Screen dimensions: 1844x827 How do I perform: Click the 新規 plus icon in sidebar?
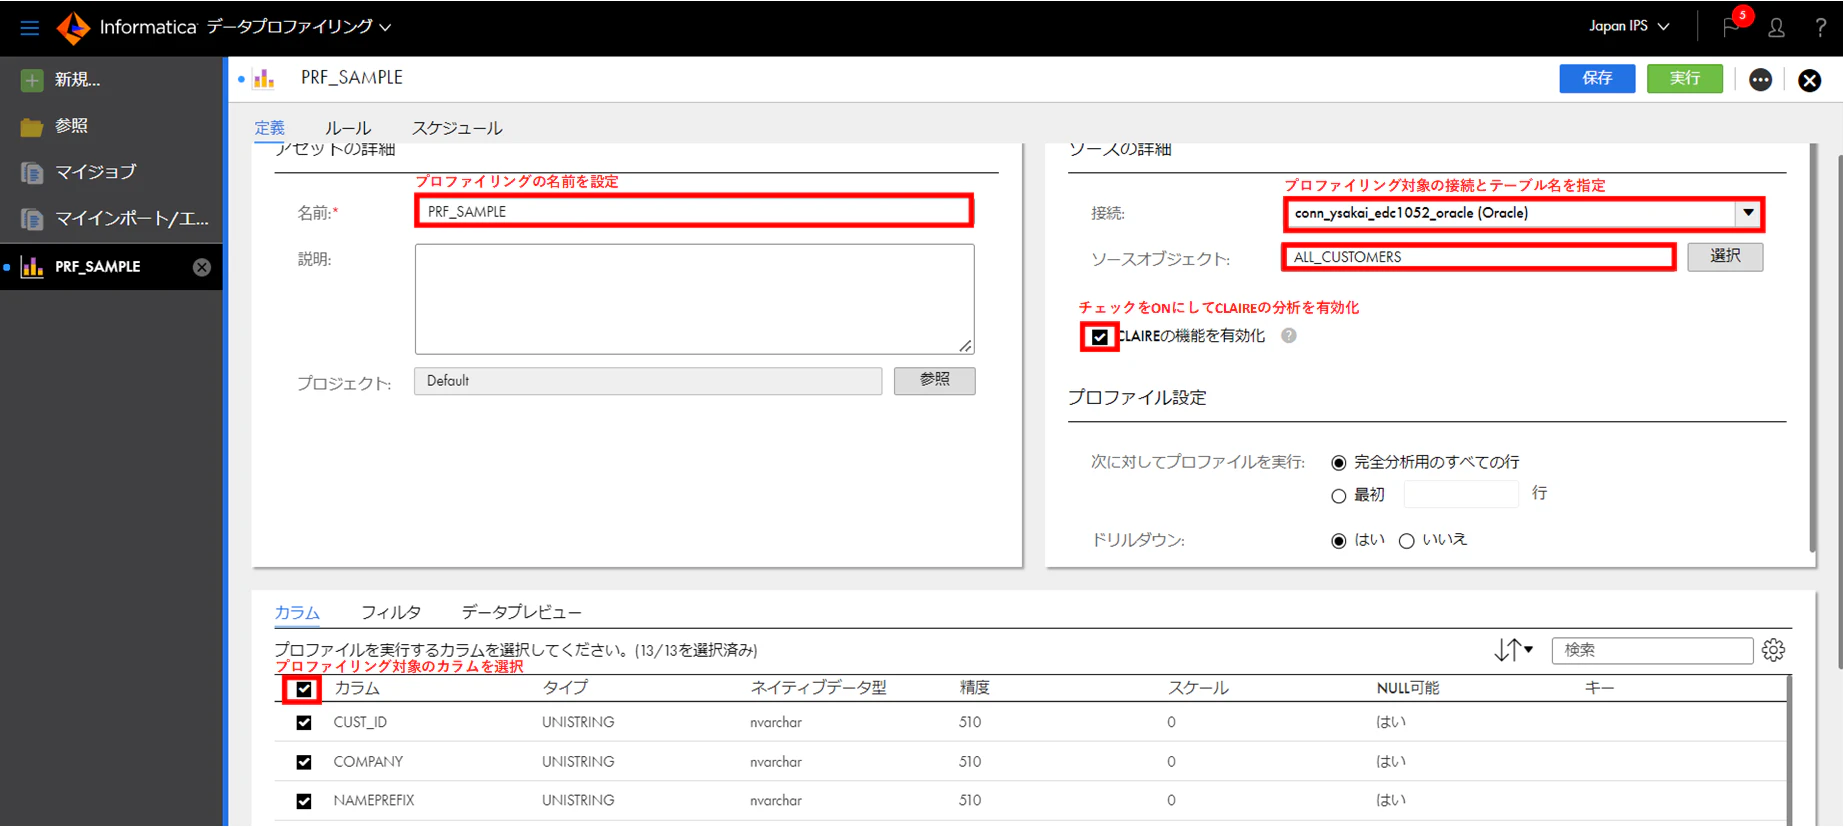click(32, 80)
